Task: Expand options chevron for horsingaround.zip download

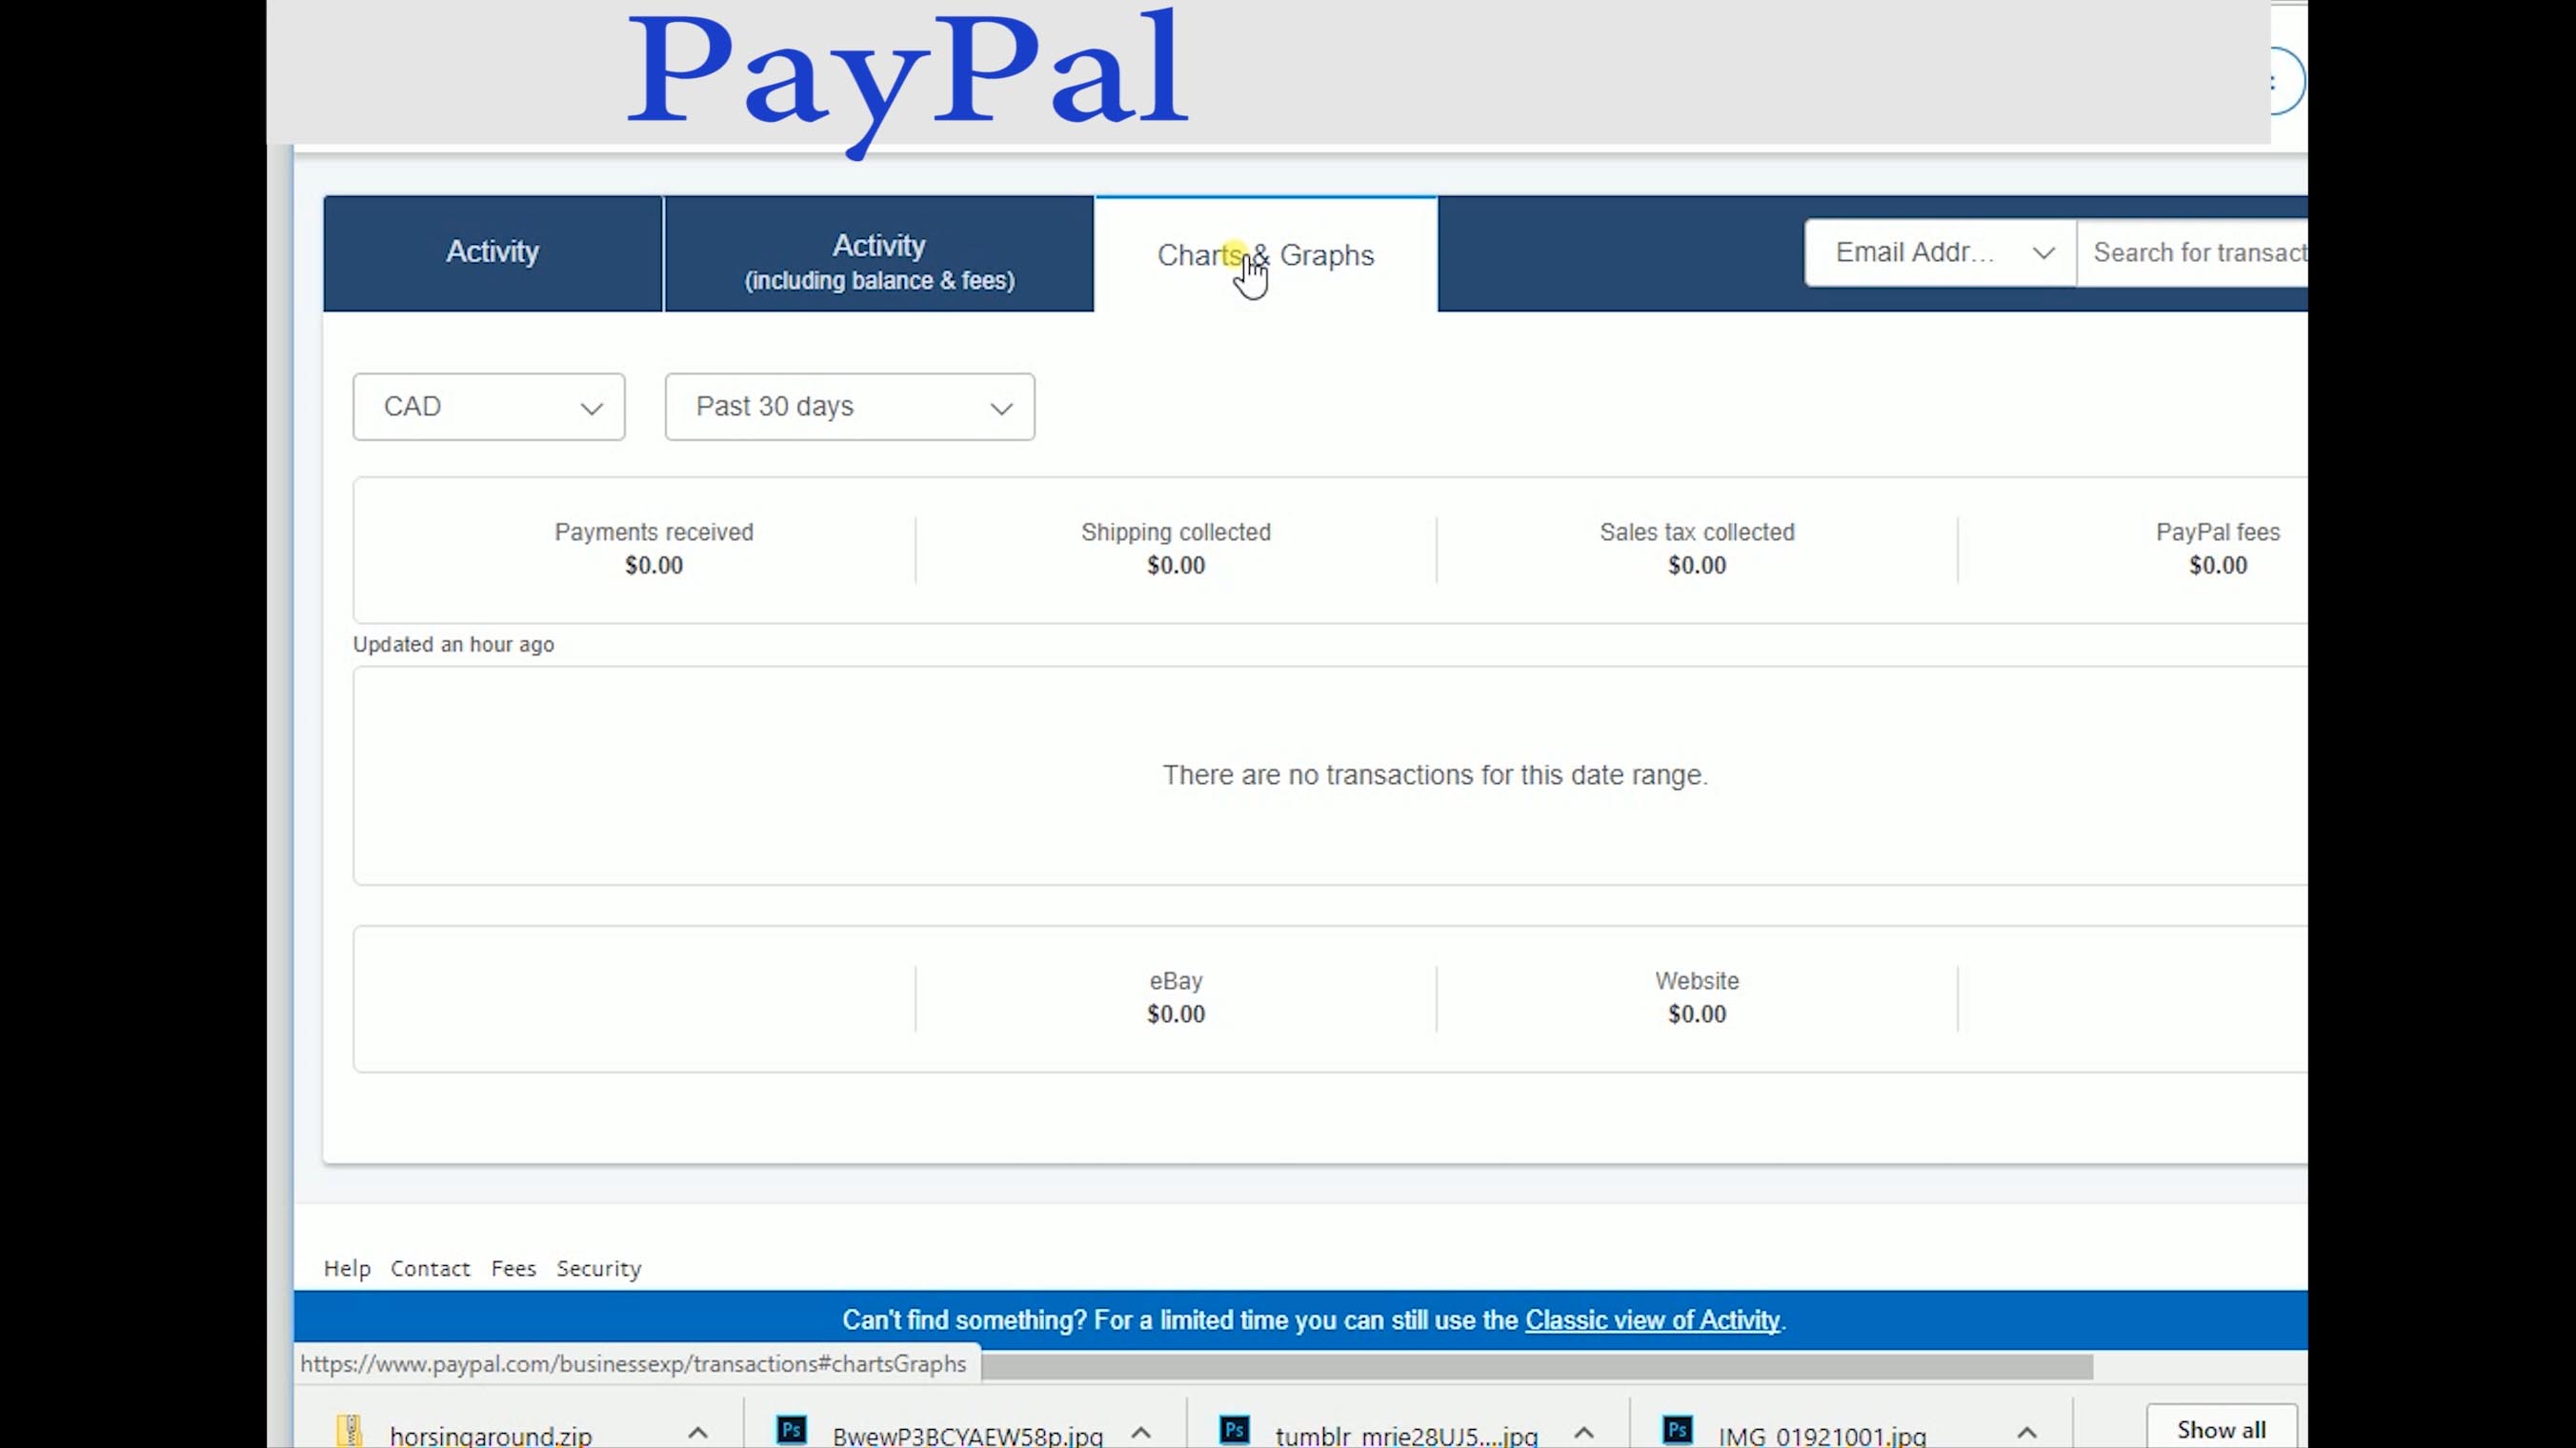Action: click(698, 1433)
